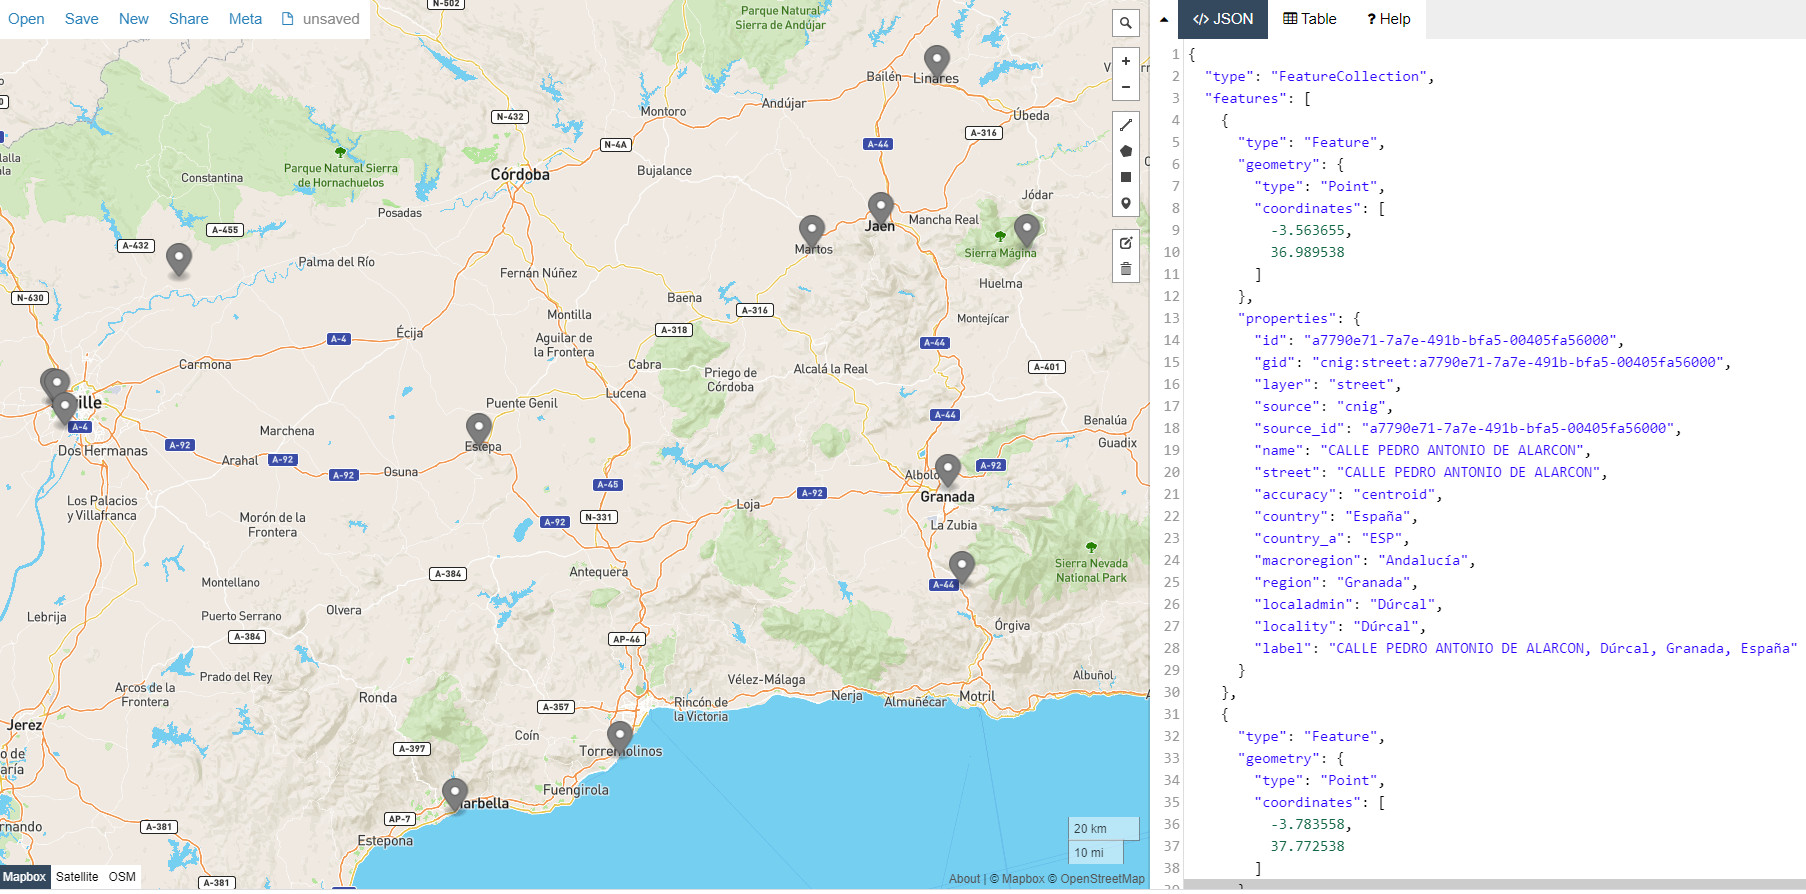The width and height of the screenshot is (1806, 894).
Task: Switch base layer to OSM
Action: (122, 877)
